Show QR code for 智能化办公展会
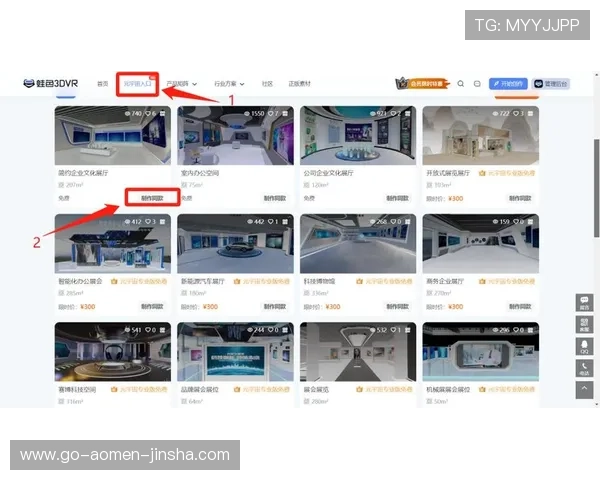600x480 pixels. pos(163,222)
